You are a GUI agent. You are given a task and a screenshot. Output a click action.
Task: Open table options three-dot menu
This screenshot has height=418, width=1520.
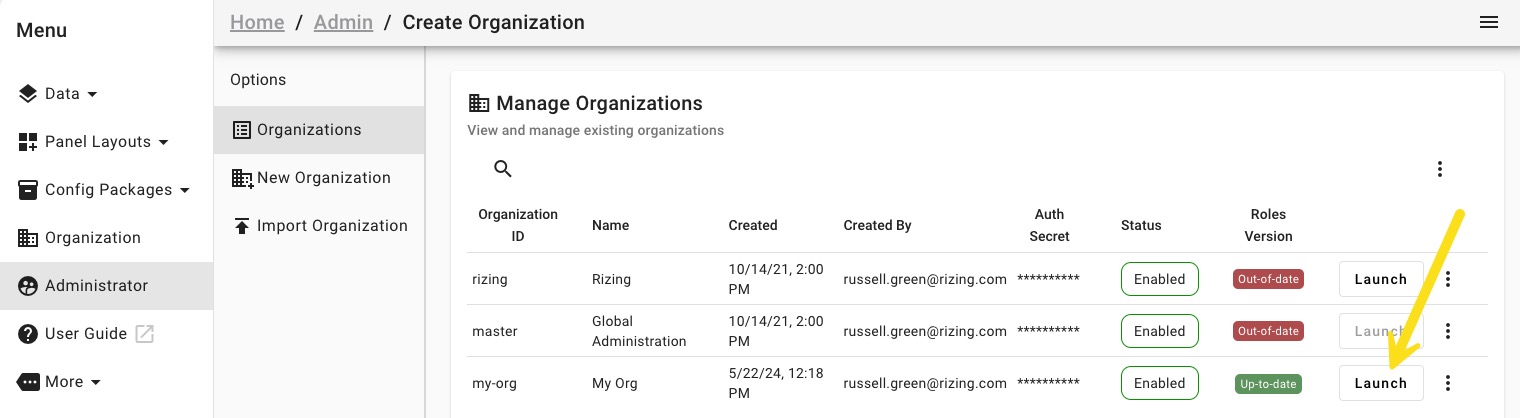(1440, 169)
